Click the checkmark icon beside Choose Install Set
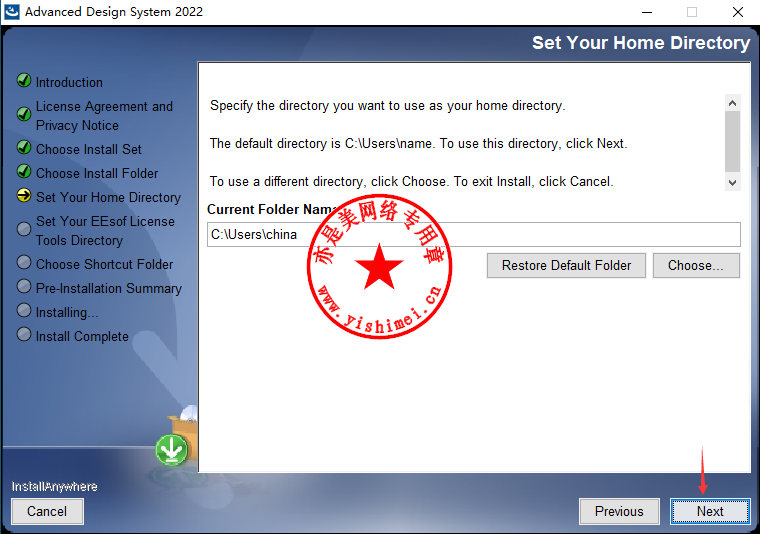760x534 pixels. 24,148
